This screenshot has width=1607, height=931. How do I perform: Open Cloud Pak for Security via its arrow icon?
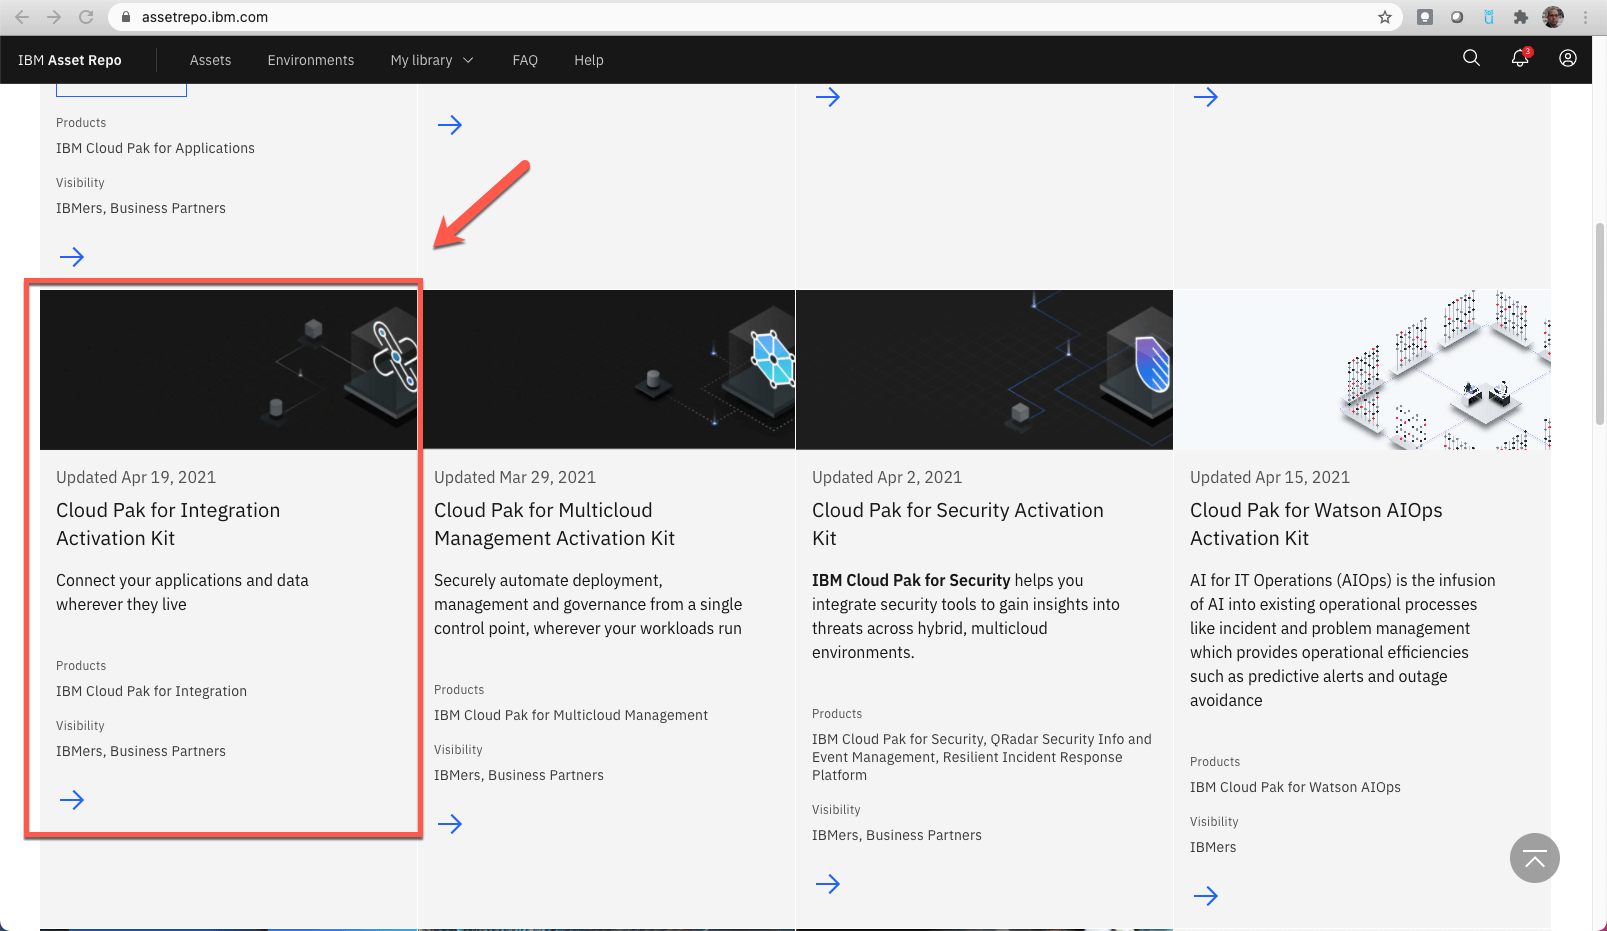[828, 883]
